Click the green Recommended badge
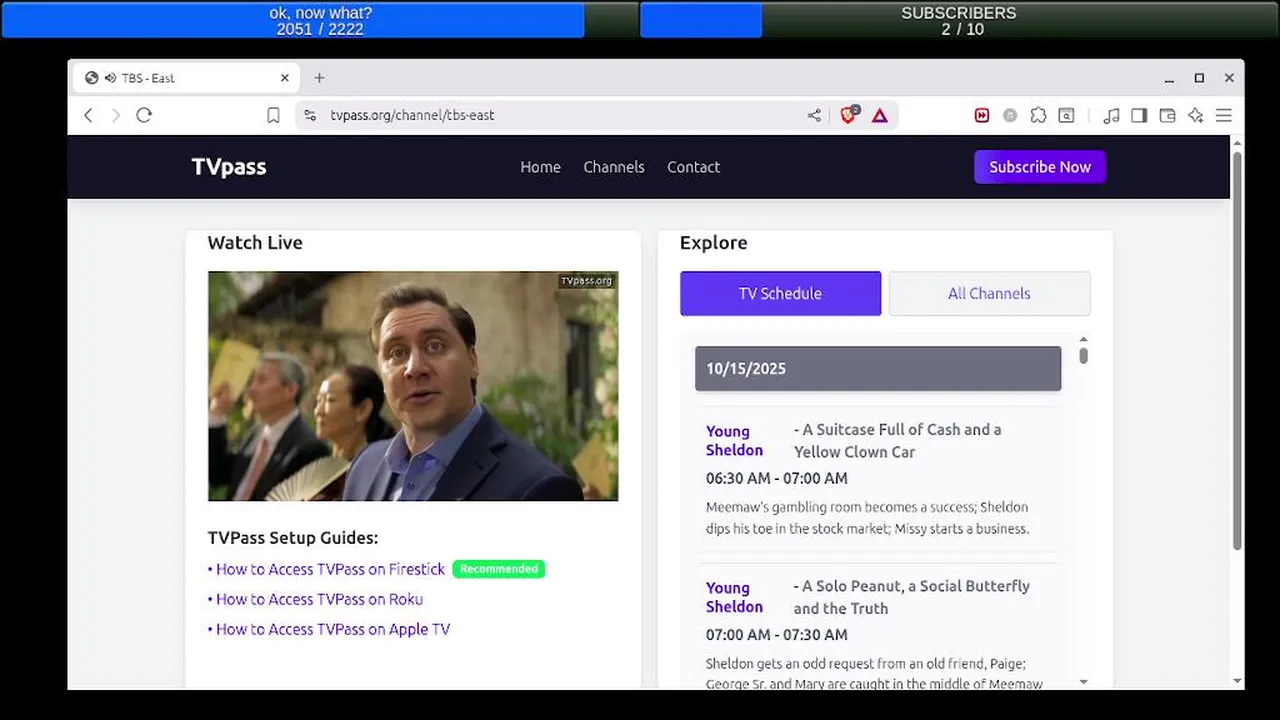Screen dimensions: 1280x720 499,569
